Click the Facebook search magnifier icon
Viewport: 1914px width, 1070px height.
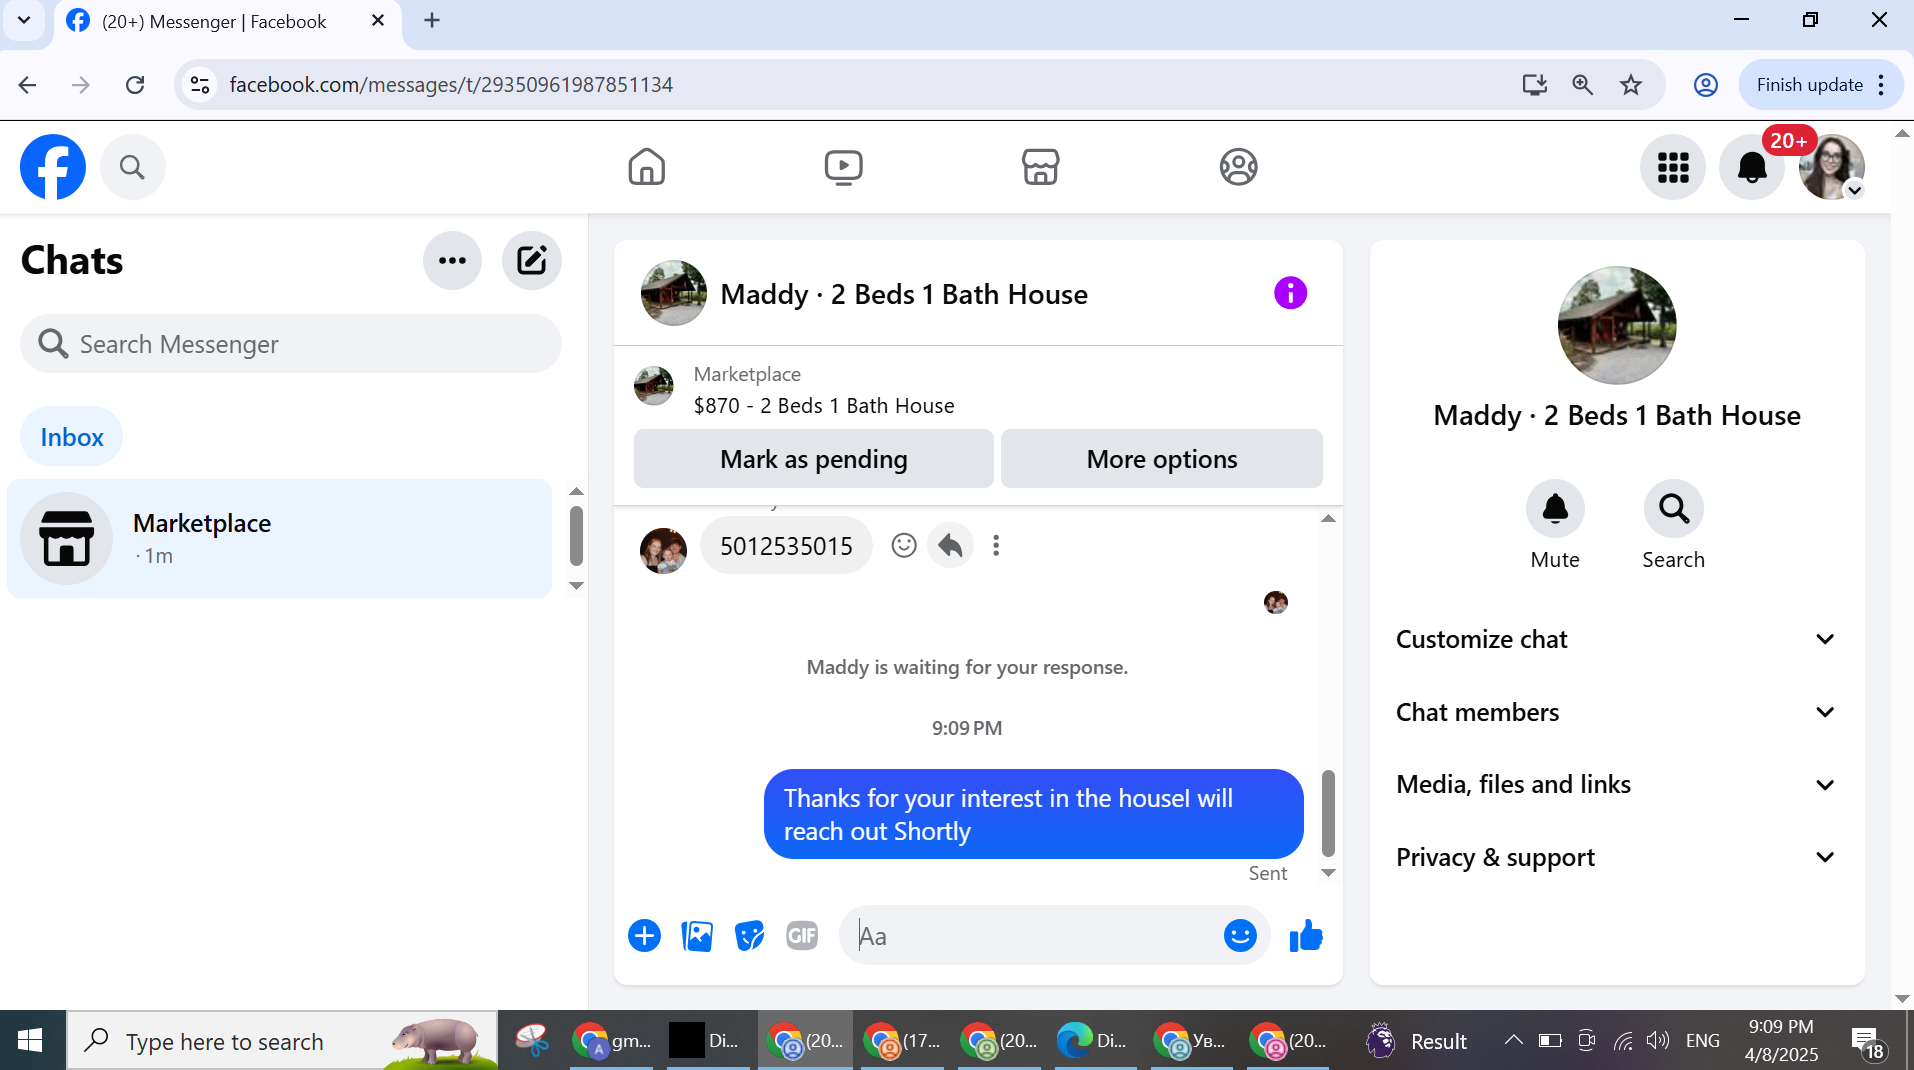point(132,167)
